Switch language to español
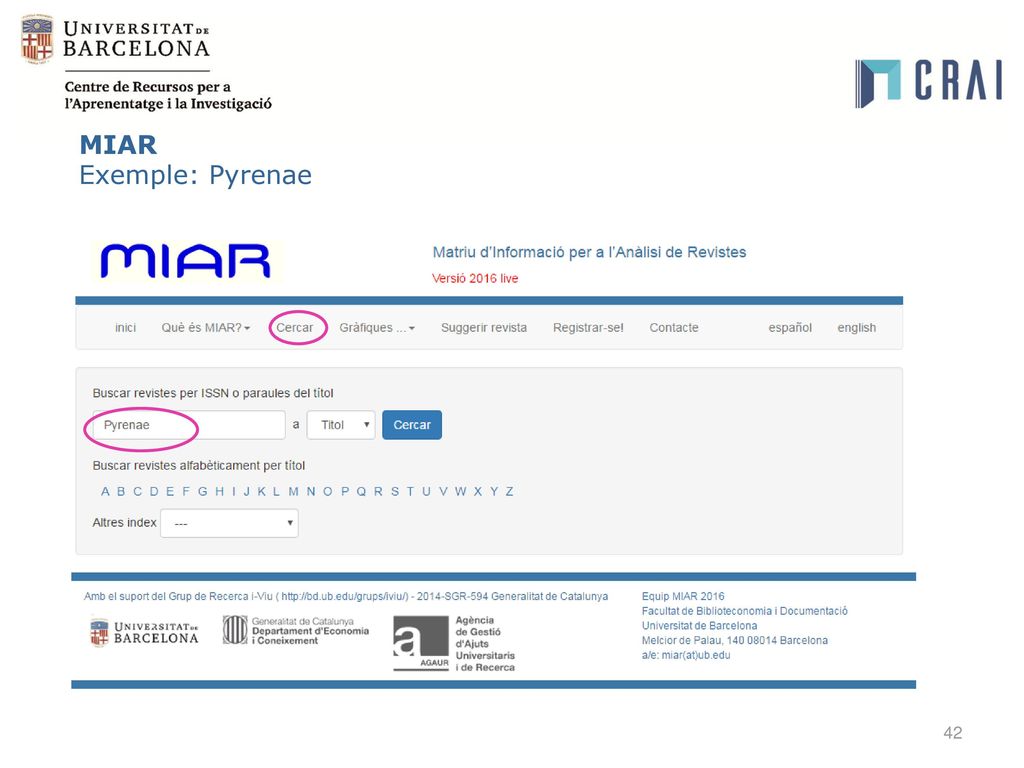The width and height of the screenshot is (1024, 768). (x=790, y=328)
